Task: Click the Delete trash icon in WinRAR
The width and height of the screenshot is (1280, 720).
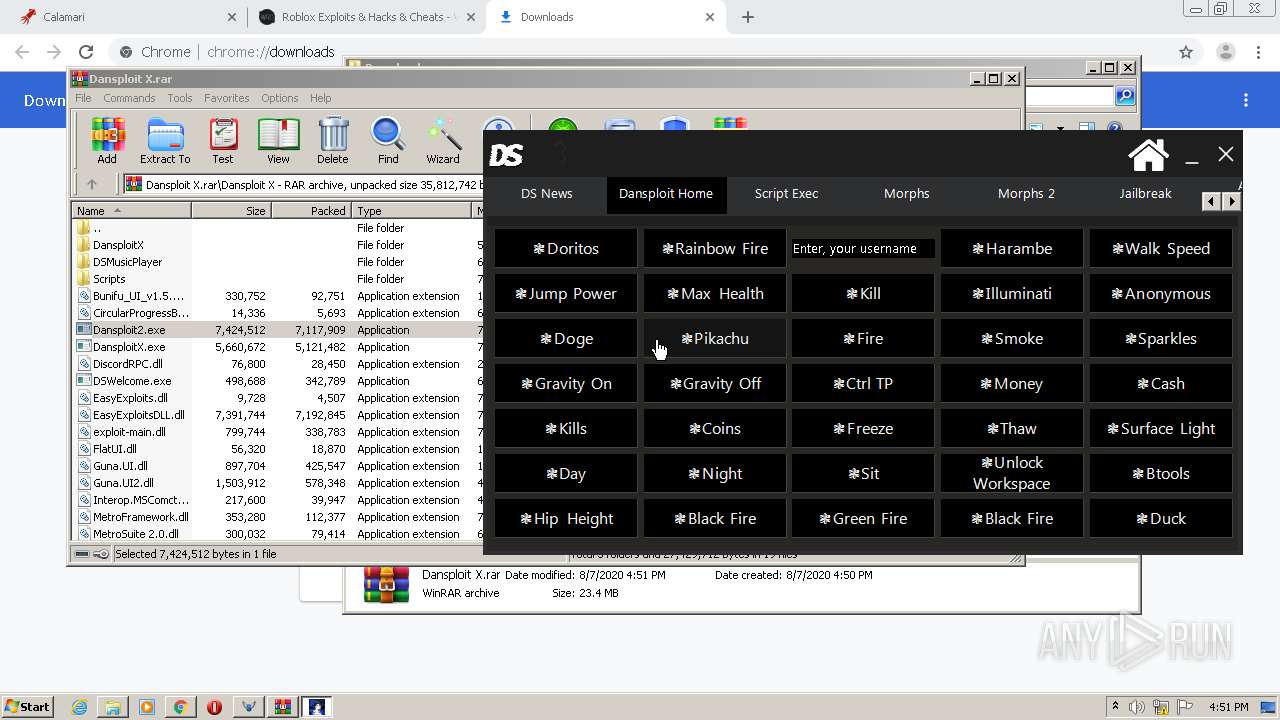Action: point(333,140)
